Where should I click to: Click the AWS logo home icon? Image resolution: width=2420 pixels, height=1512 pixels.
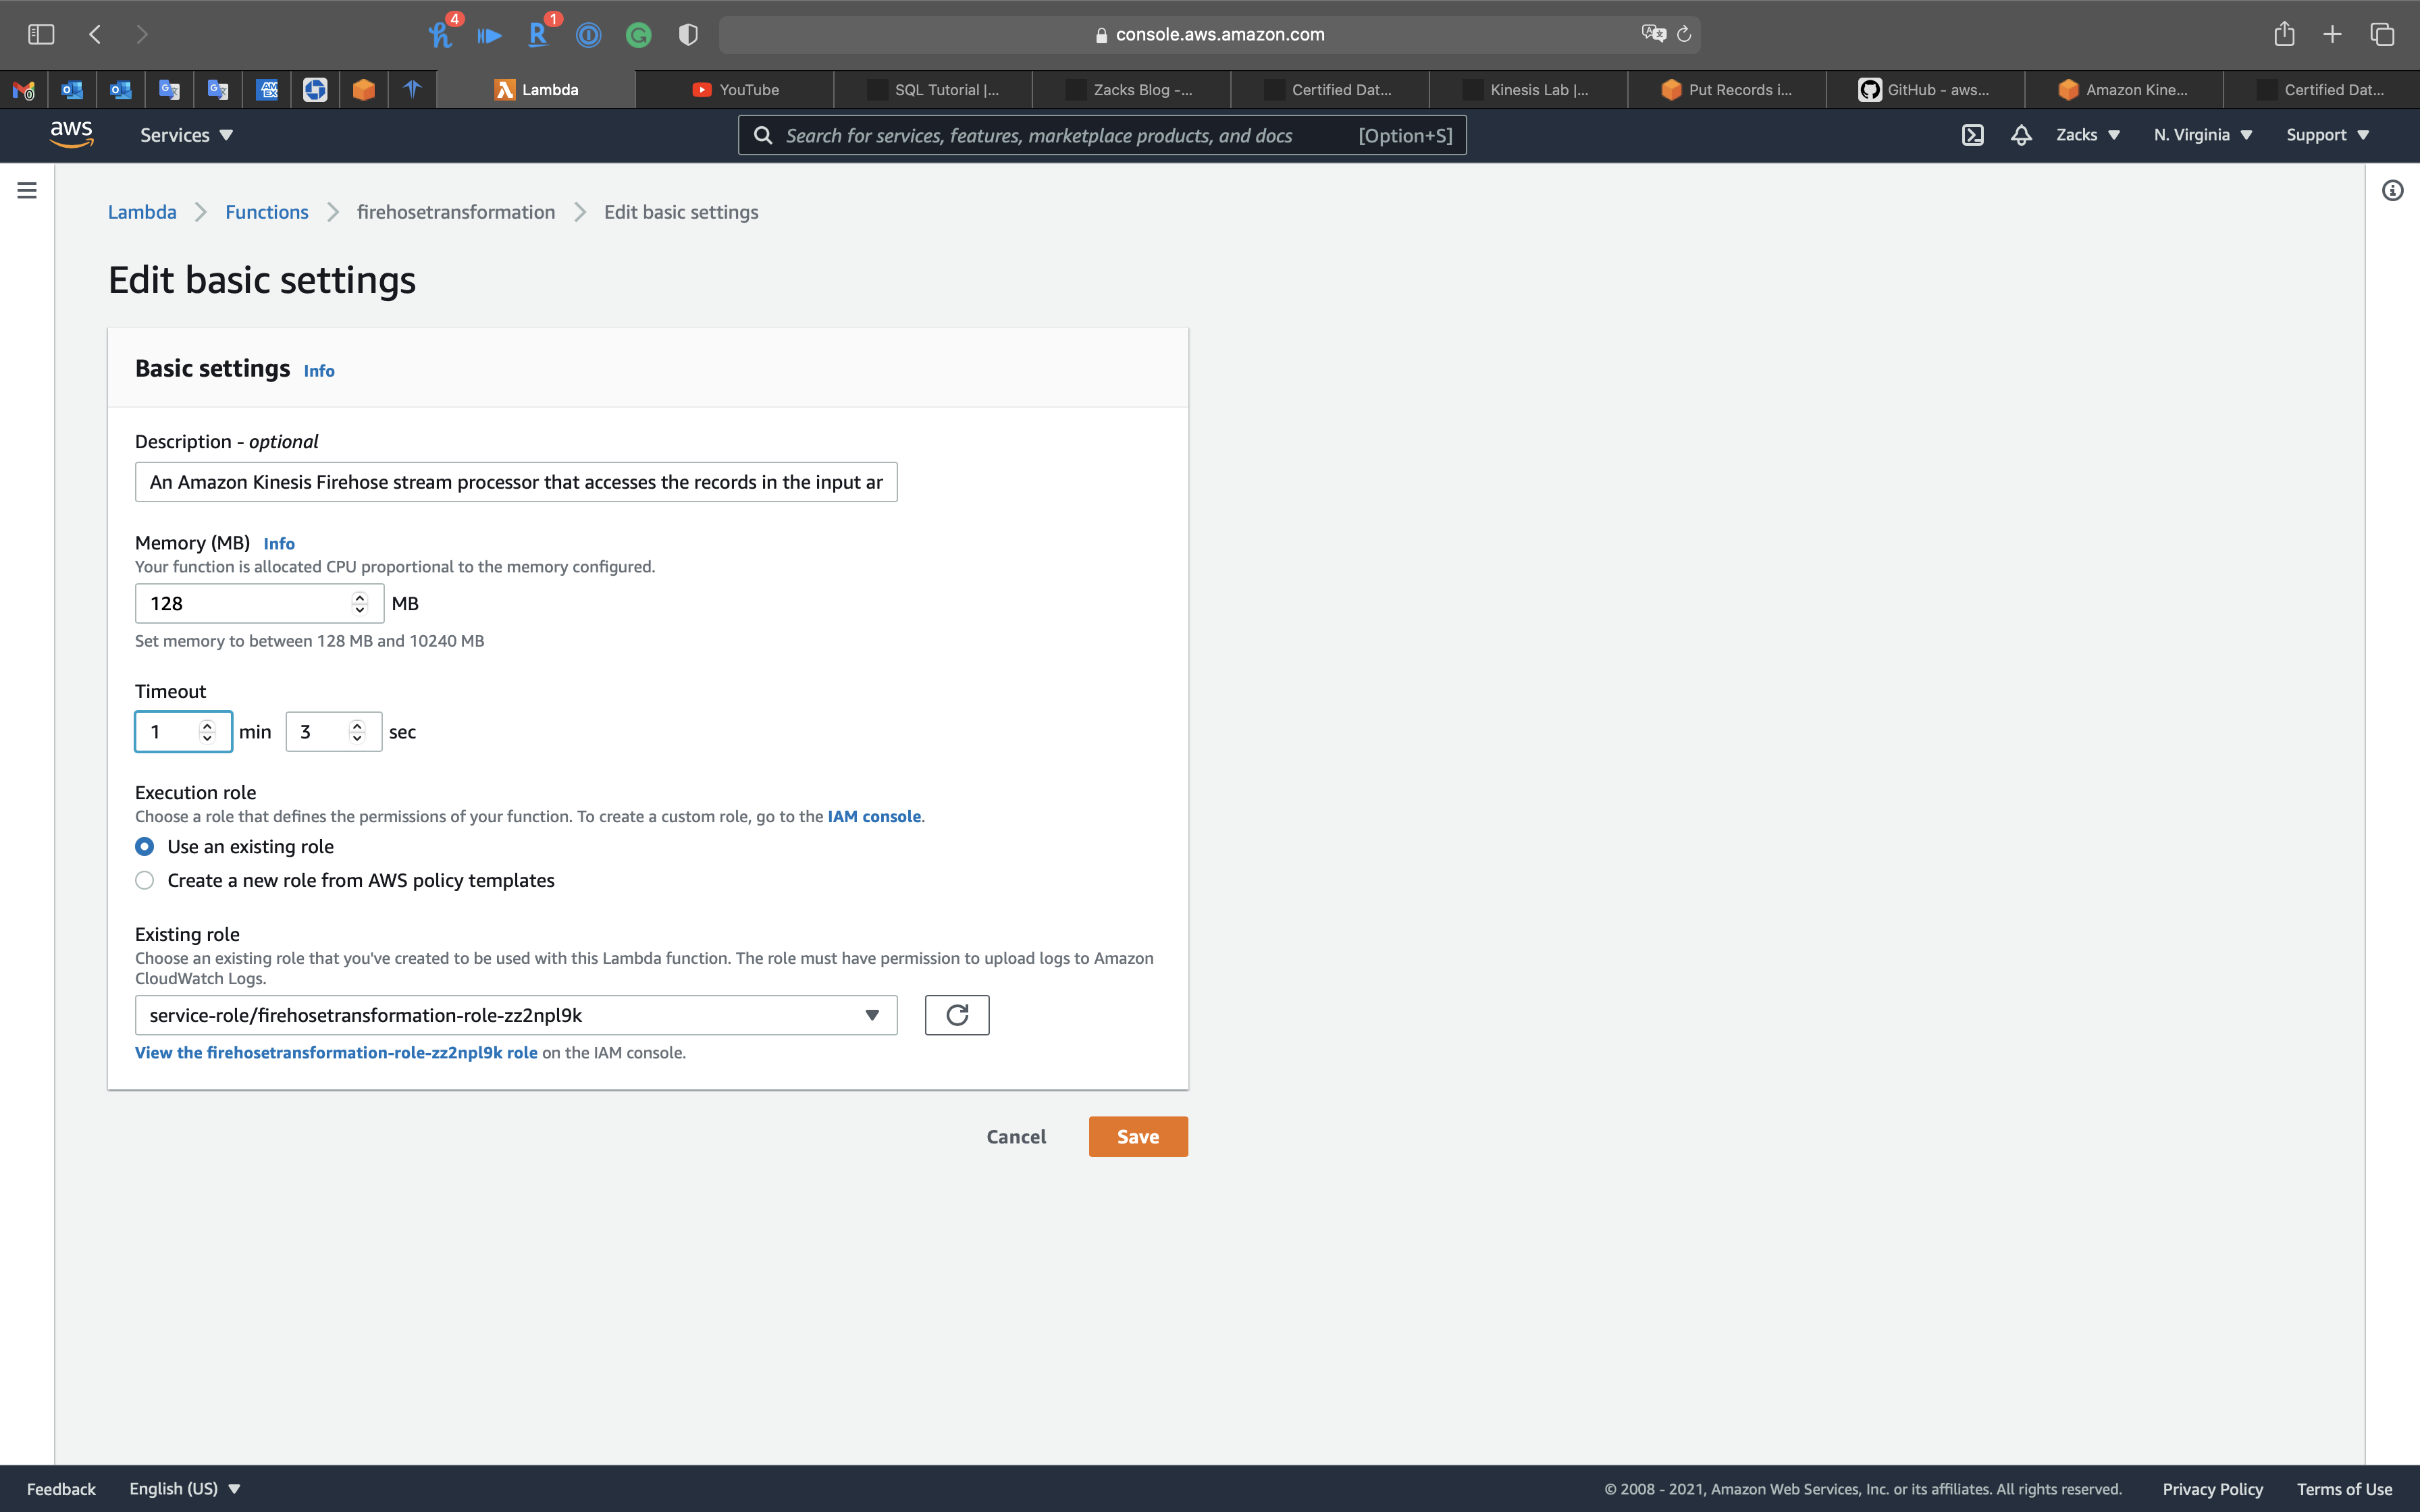tap(71, 134)
